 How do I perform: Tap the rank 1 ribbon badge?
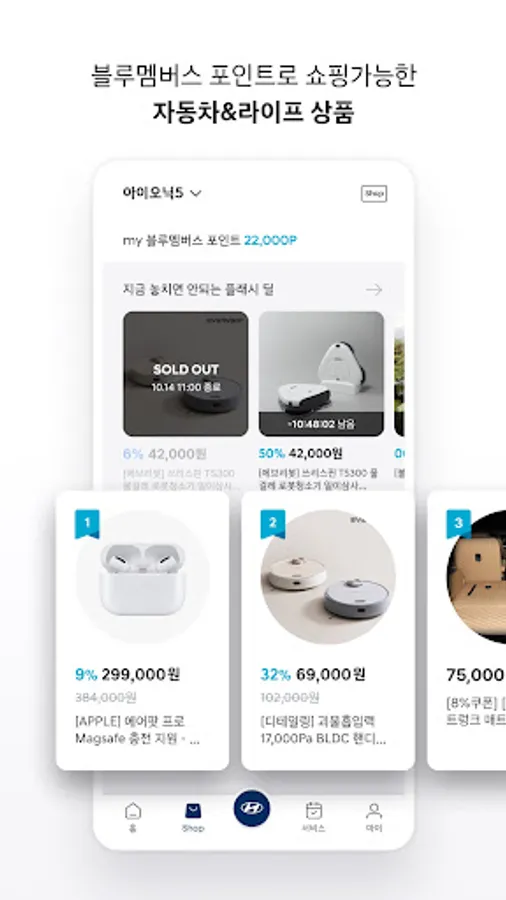click(x=87, y=524)
